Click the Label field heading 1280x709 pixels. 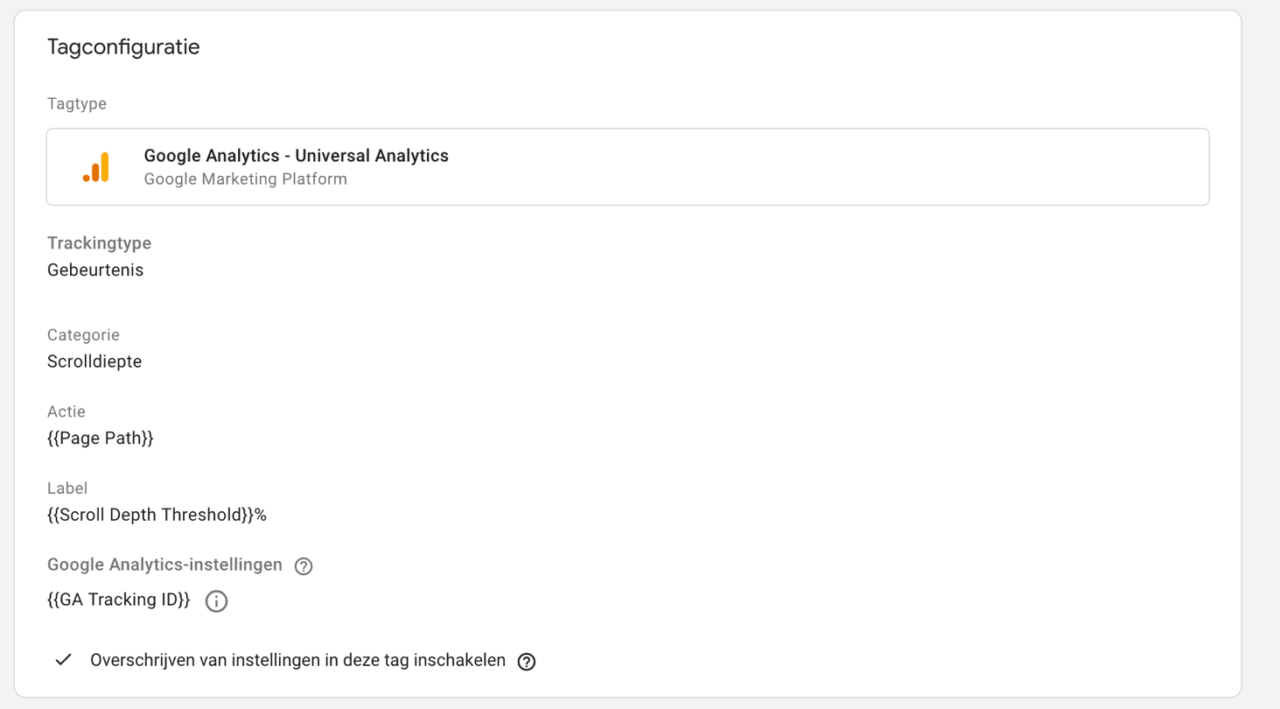pyautogui.click(x=67, y=488)
